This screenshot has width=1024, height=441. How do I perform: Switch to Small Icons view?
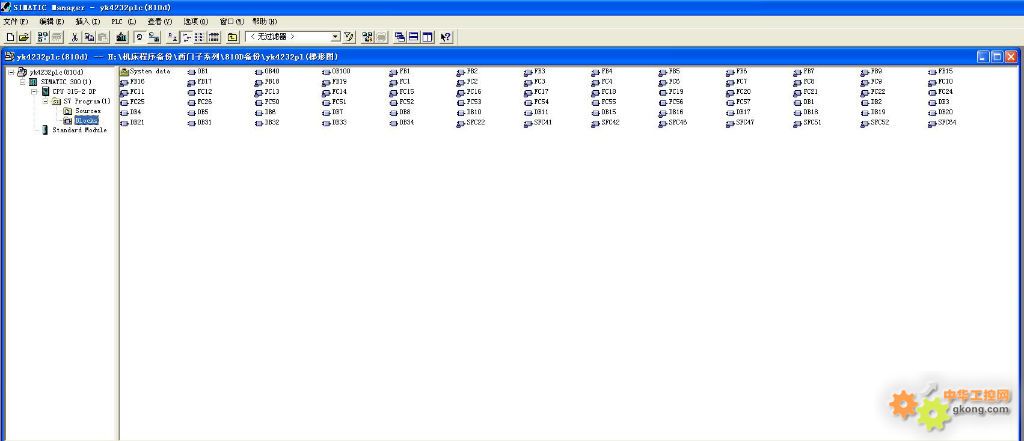[x=185, y=37]
